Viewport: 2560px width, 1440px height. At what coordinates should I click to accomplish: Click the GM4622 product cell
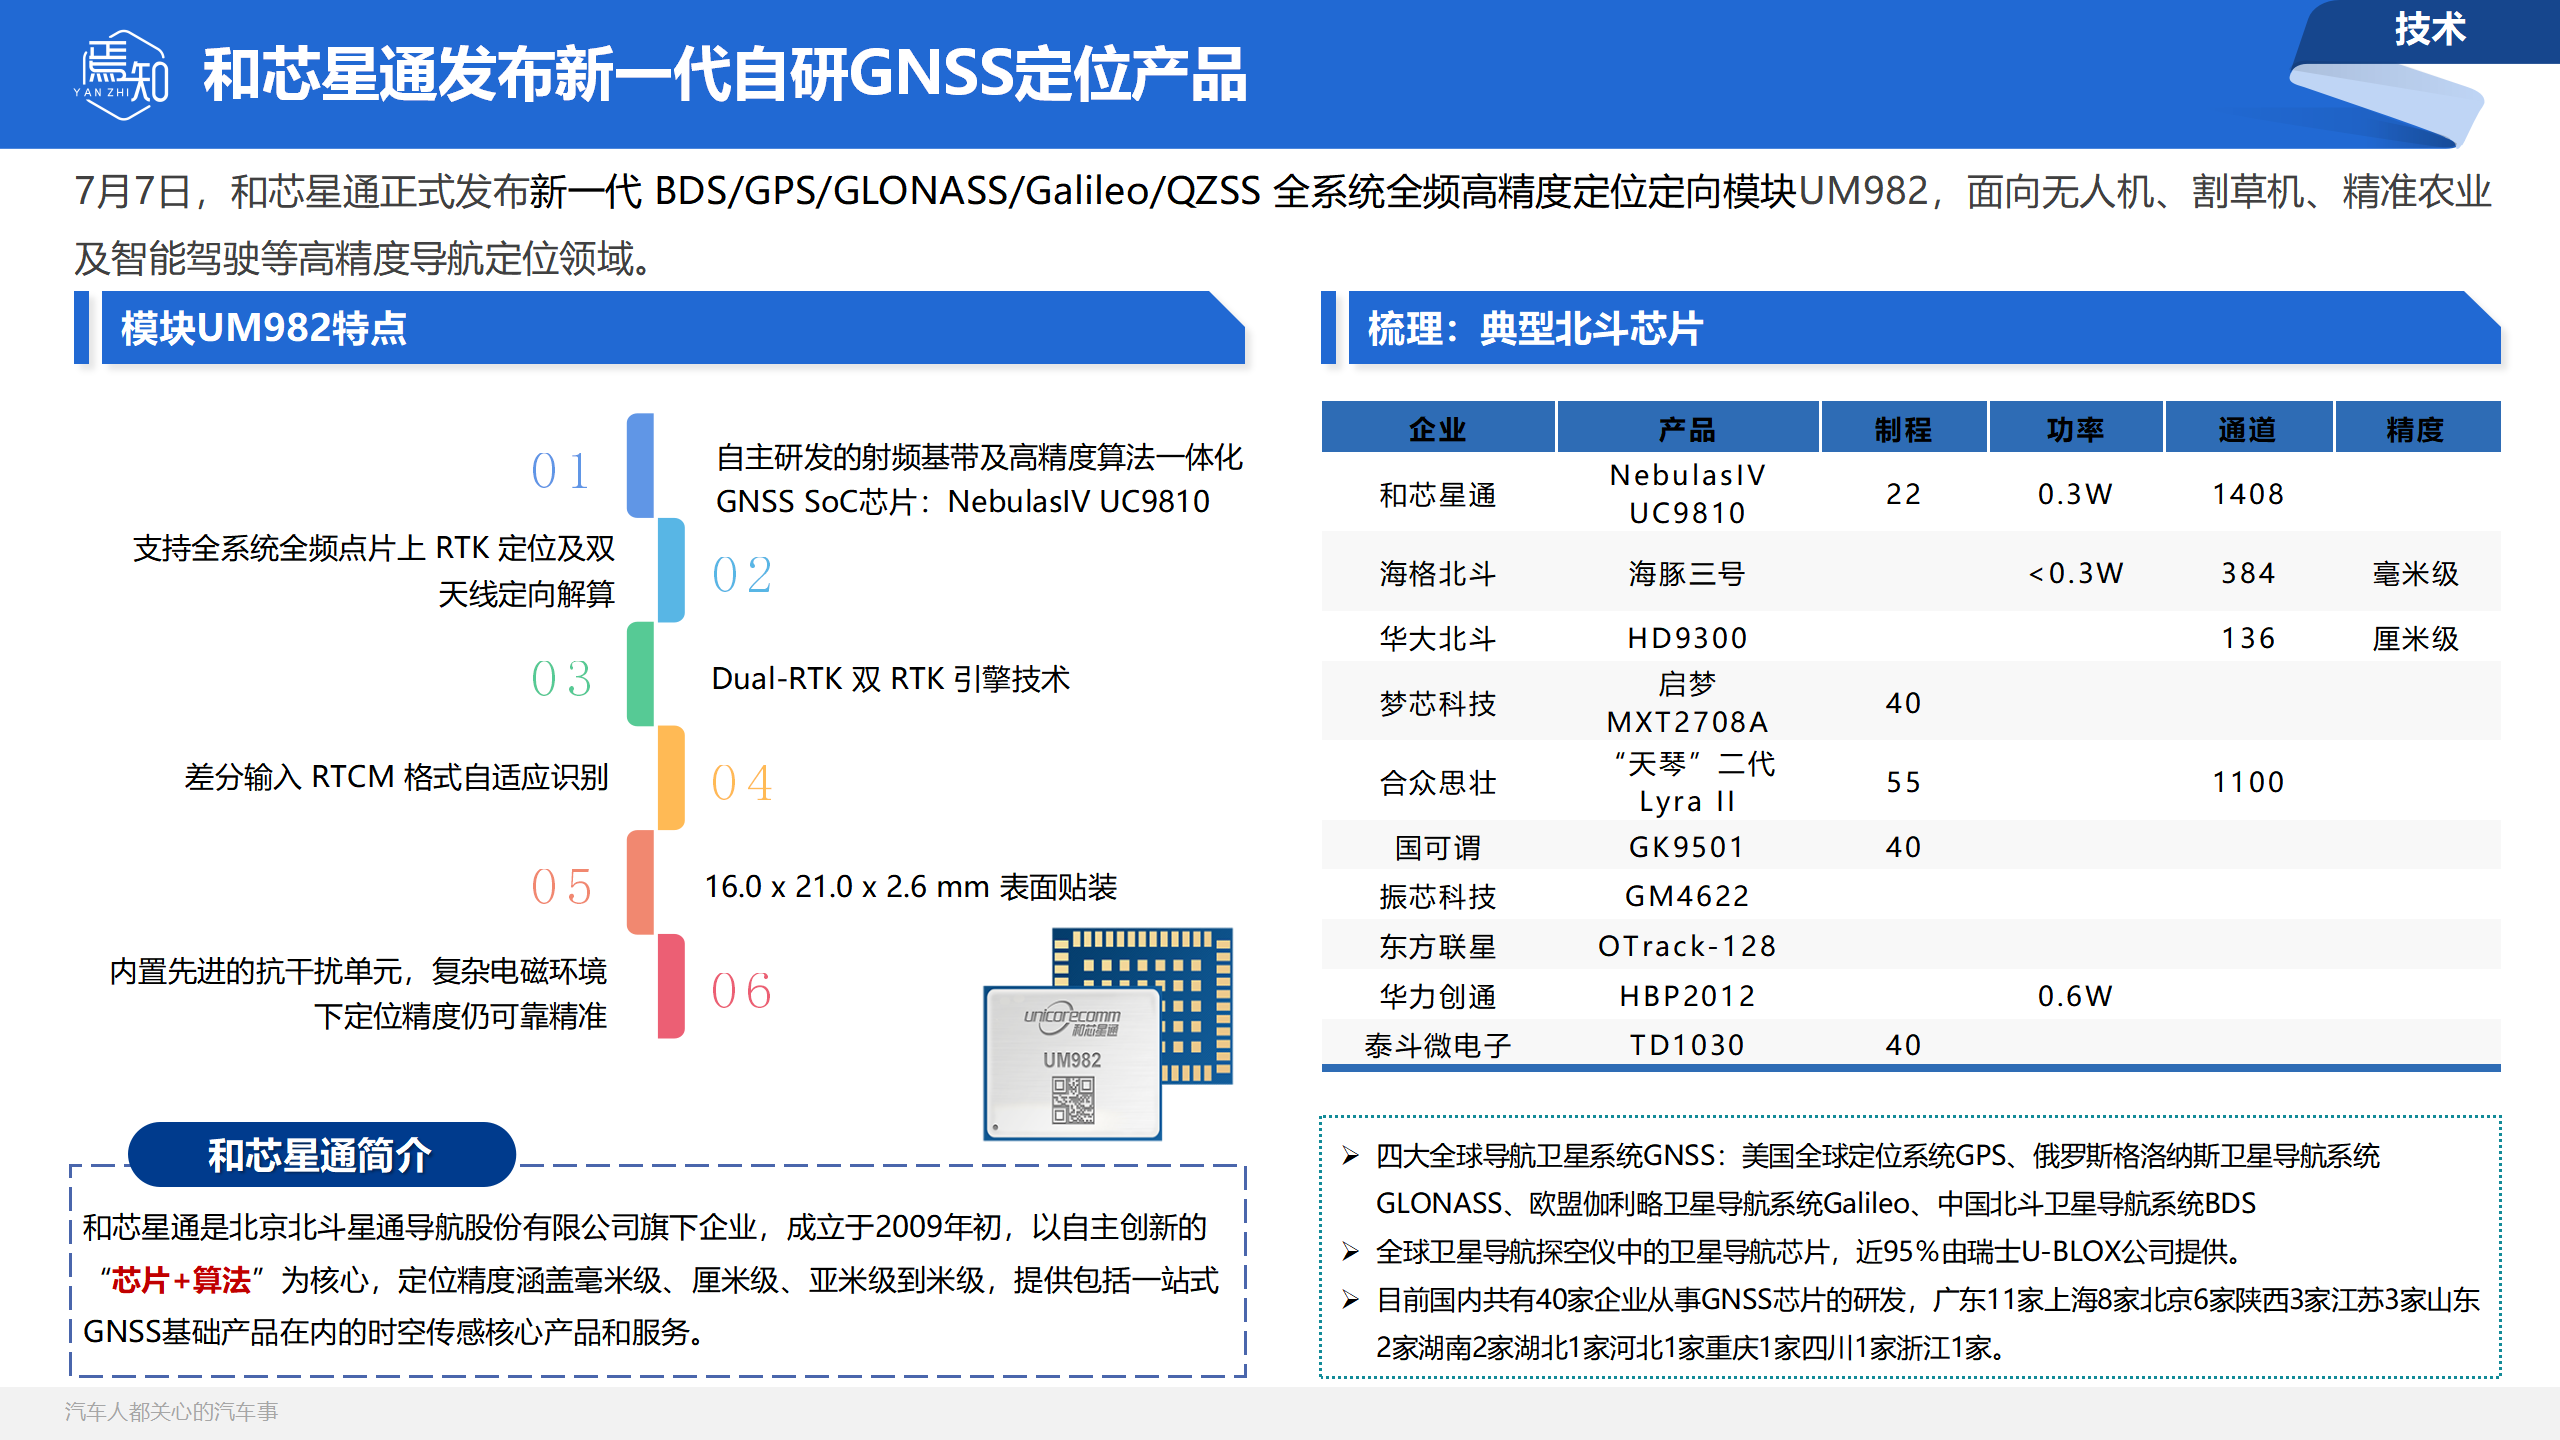coord(1687,897)
